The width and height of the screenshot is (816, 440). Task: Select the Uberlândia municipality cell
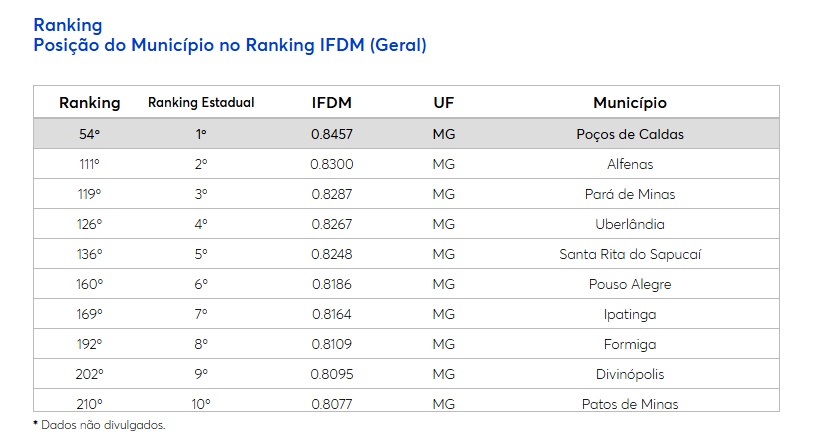pos(630,224)
